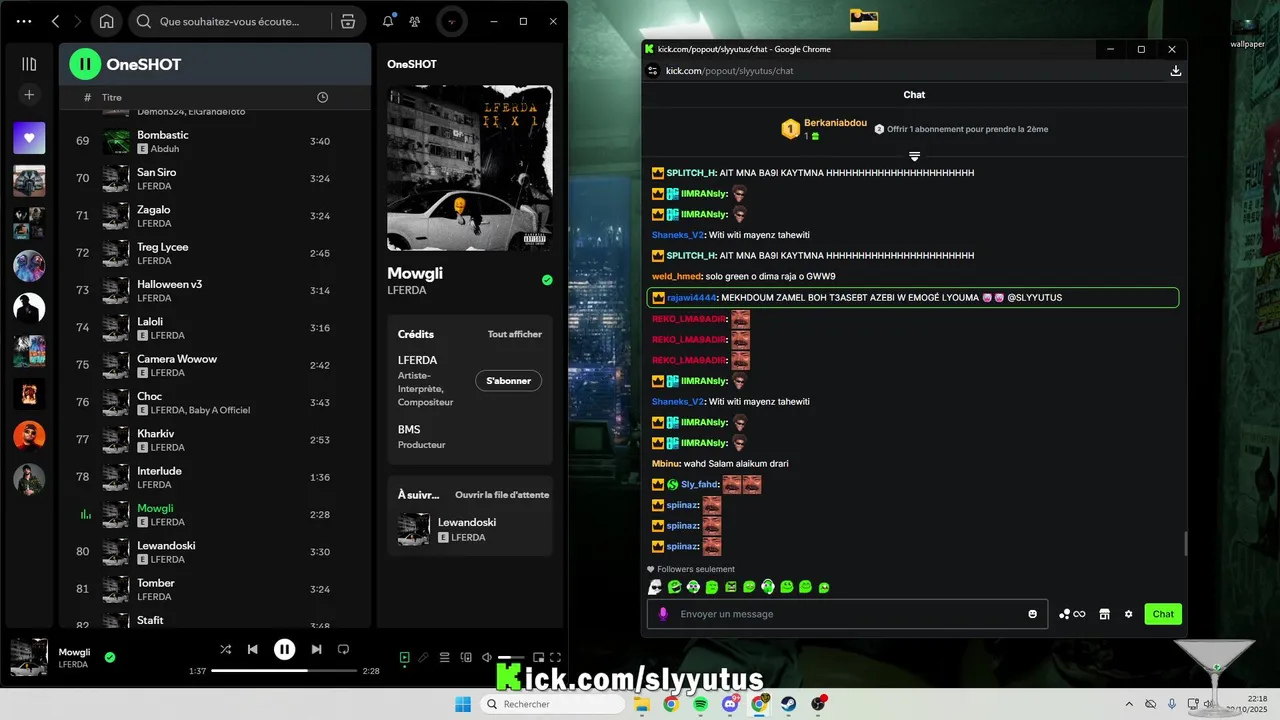This screenshot has height=720, width=1280.
Task: Open the miniplayer
Action: tap(539, 657)
